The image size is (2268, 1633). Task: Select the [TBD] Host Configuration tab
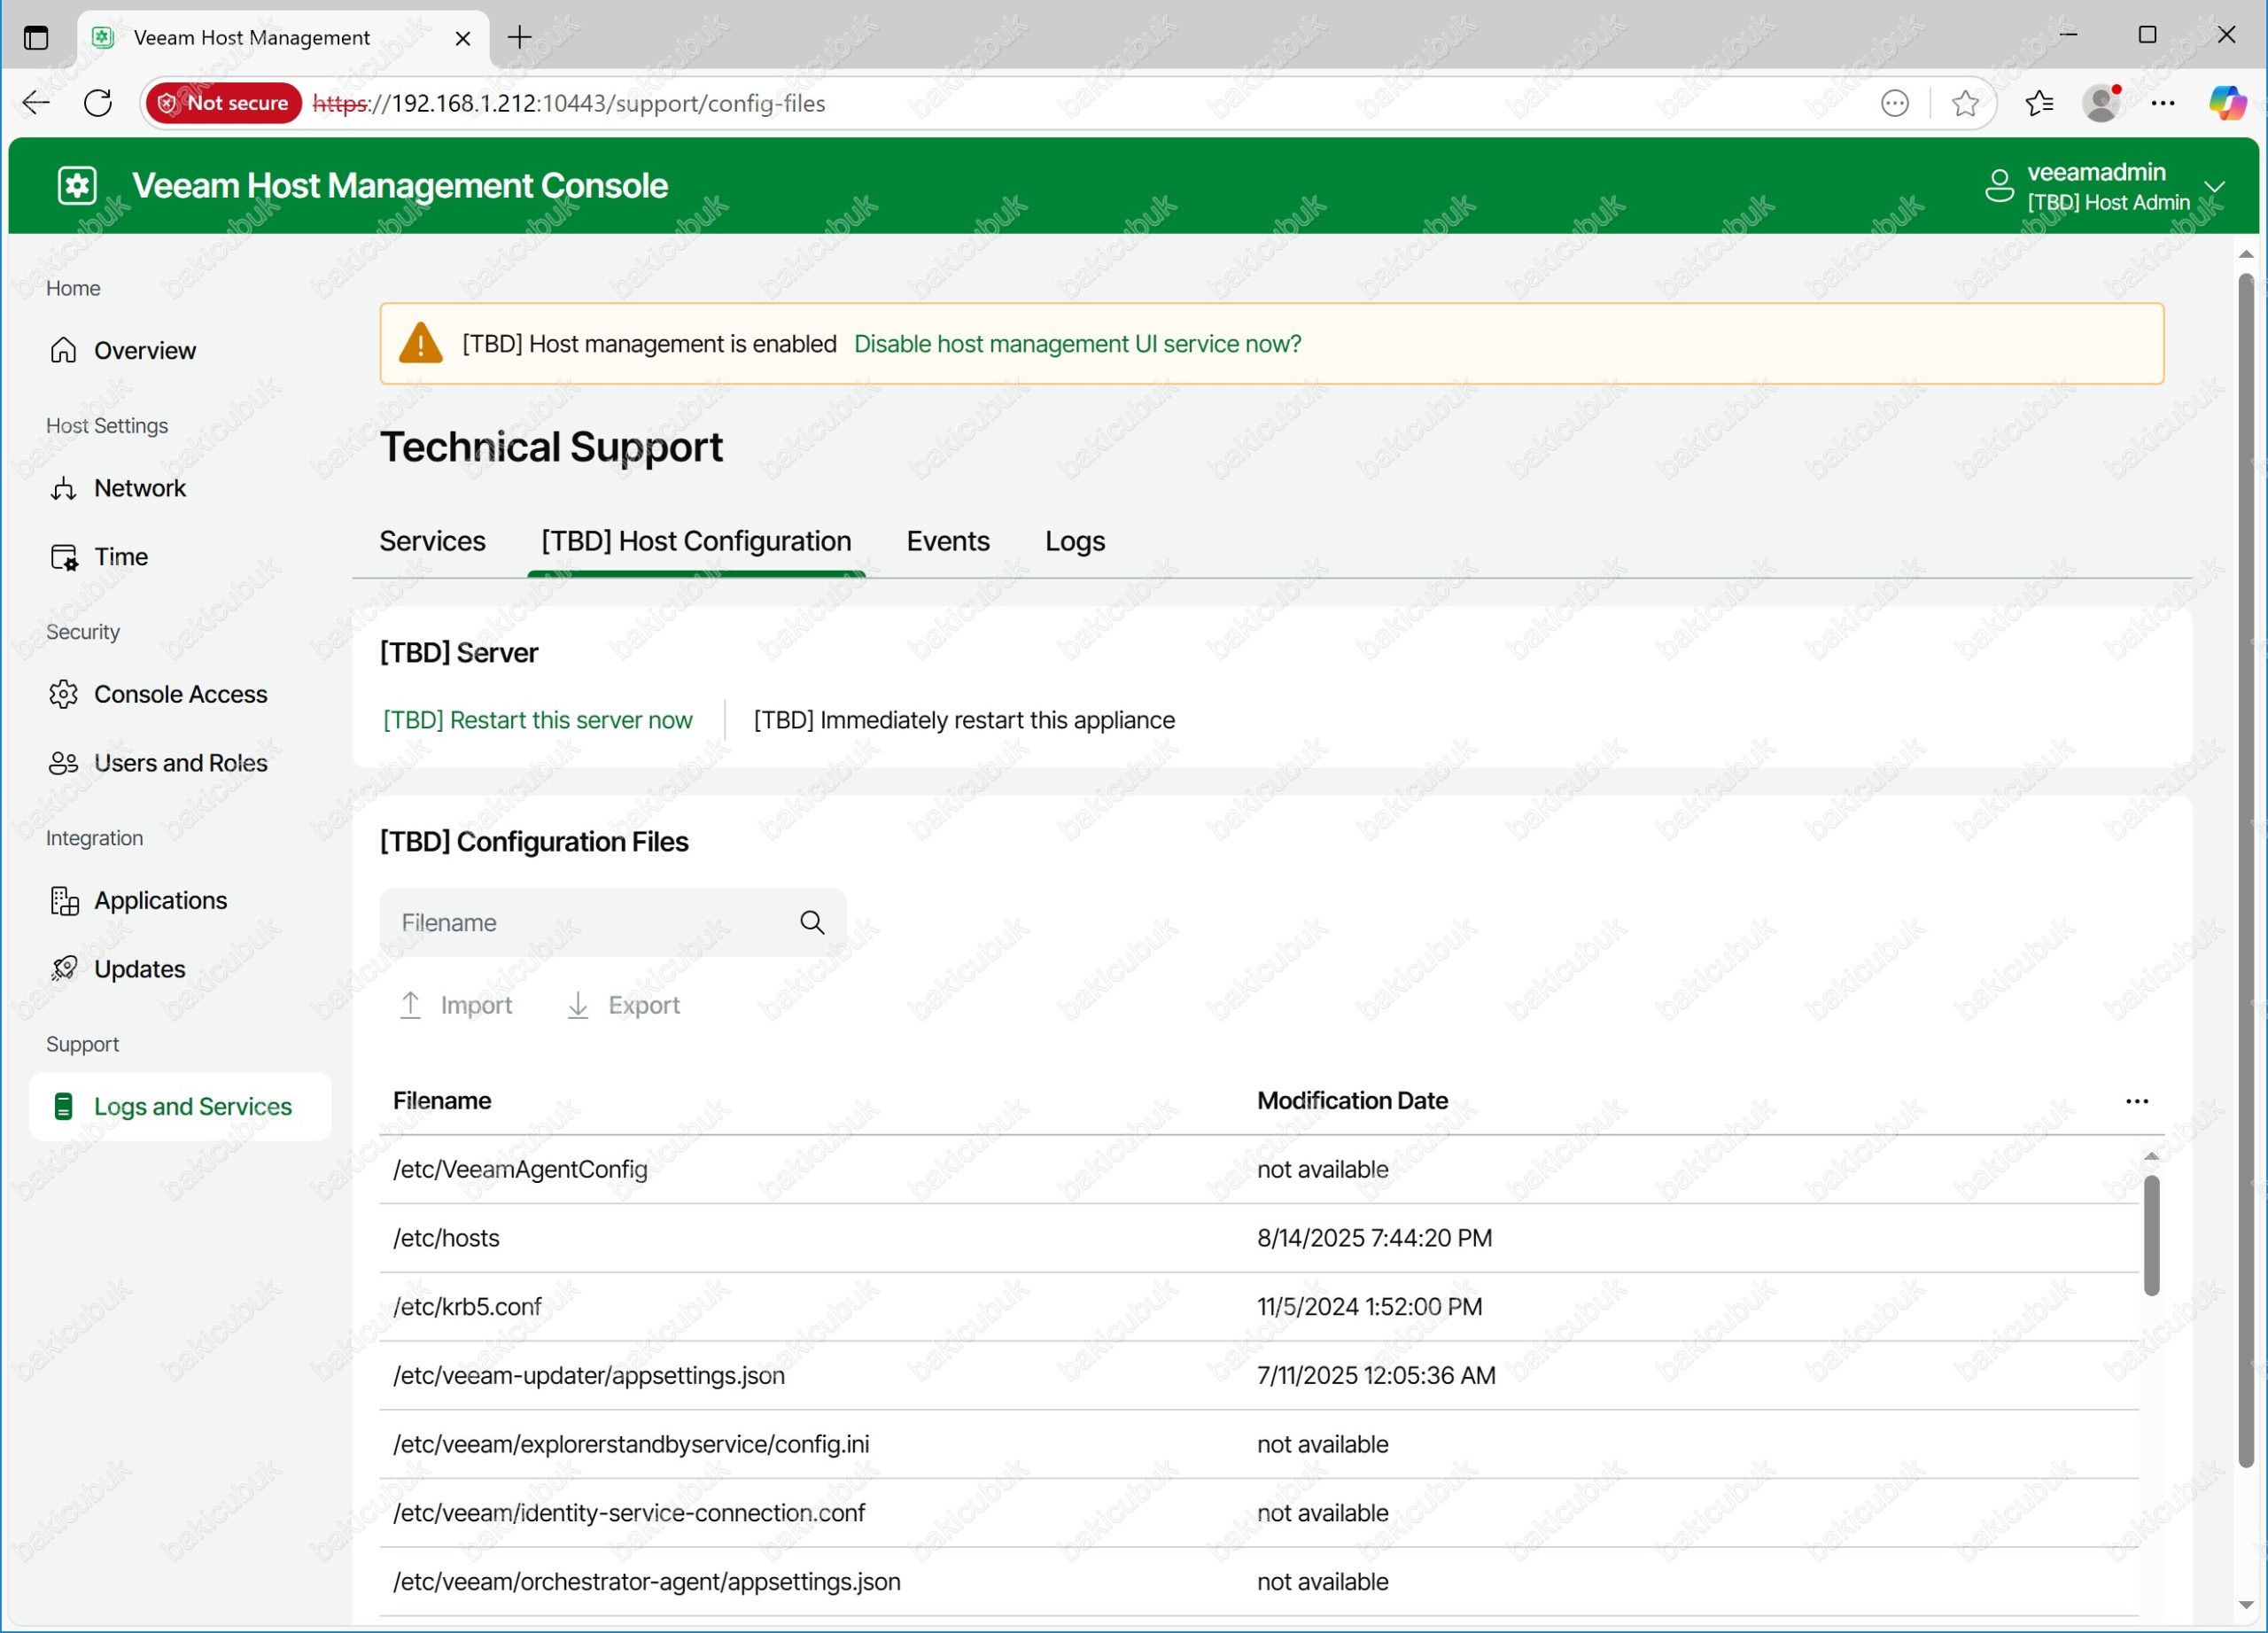[696, 541]
